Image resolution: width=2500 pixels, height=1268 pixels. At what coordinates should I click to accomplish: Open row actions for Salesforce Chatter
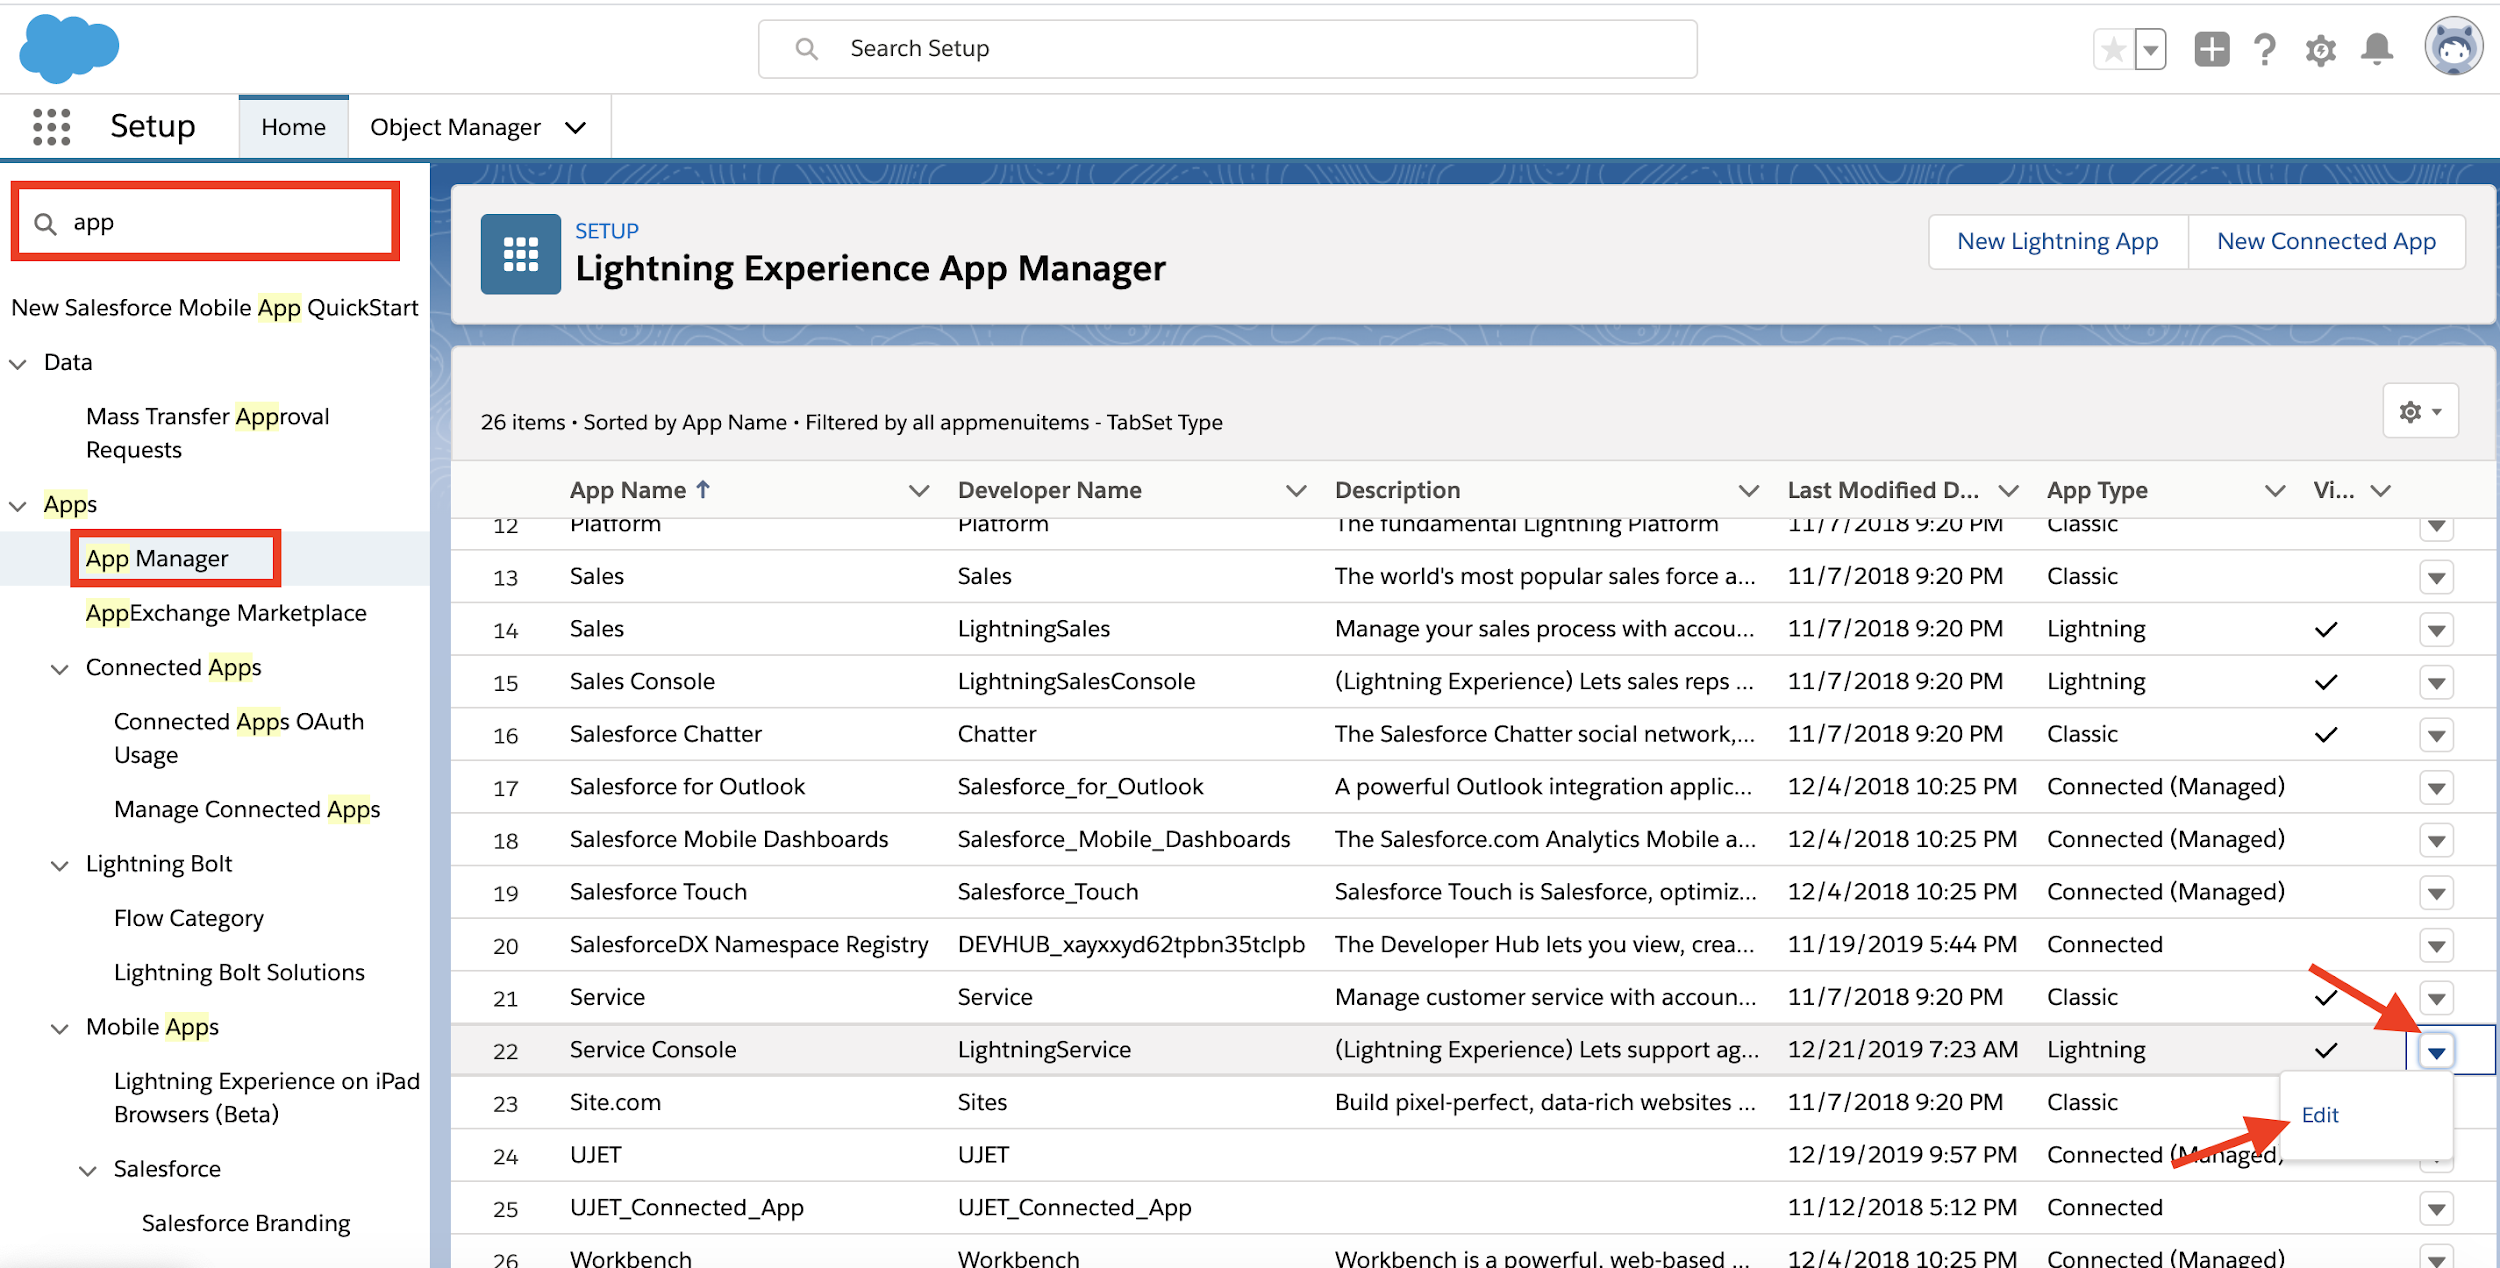(x=2436, y=736)
